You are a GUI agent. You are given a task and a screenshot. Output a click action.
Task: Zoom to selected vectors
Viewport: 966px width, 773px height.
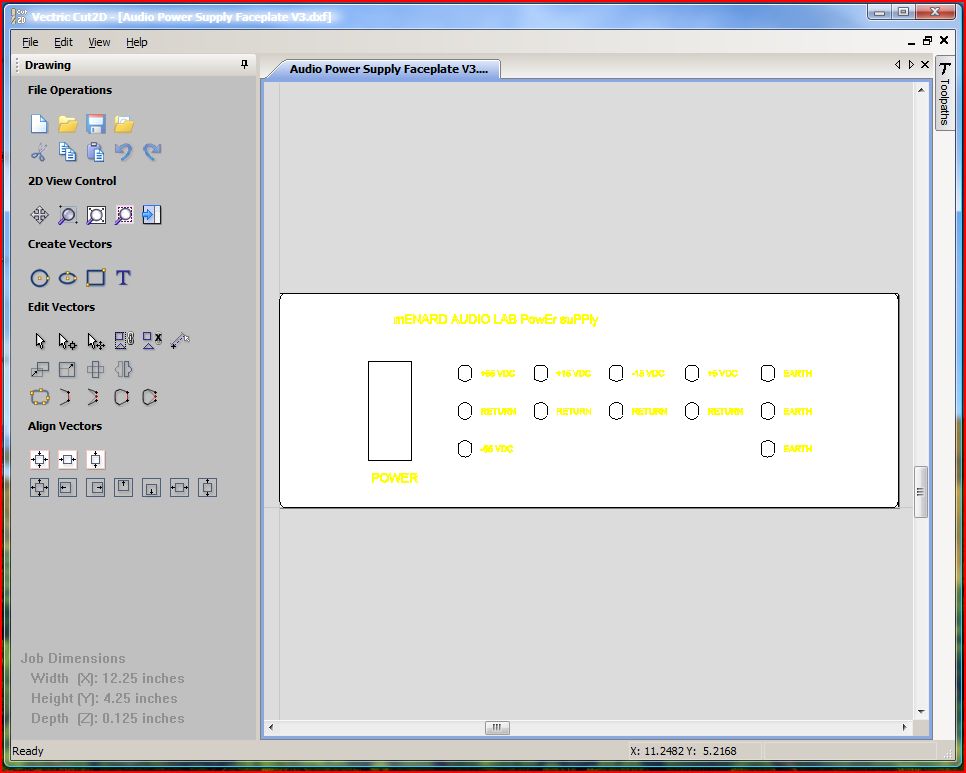(x=124, y=215)
